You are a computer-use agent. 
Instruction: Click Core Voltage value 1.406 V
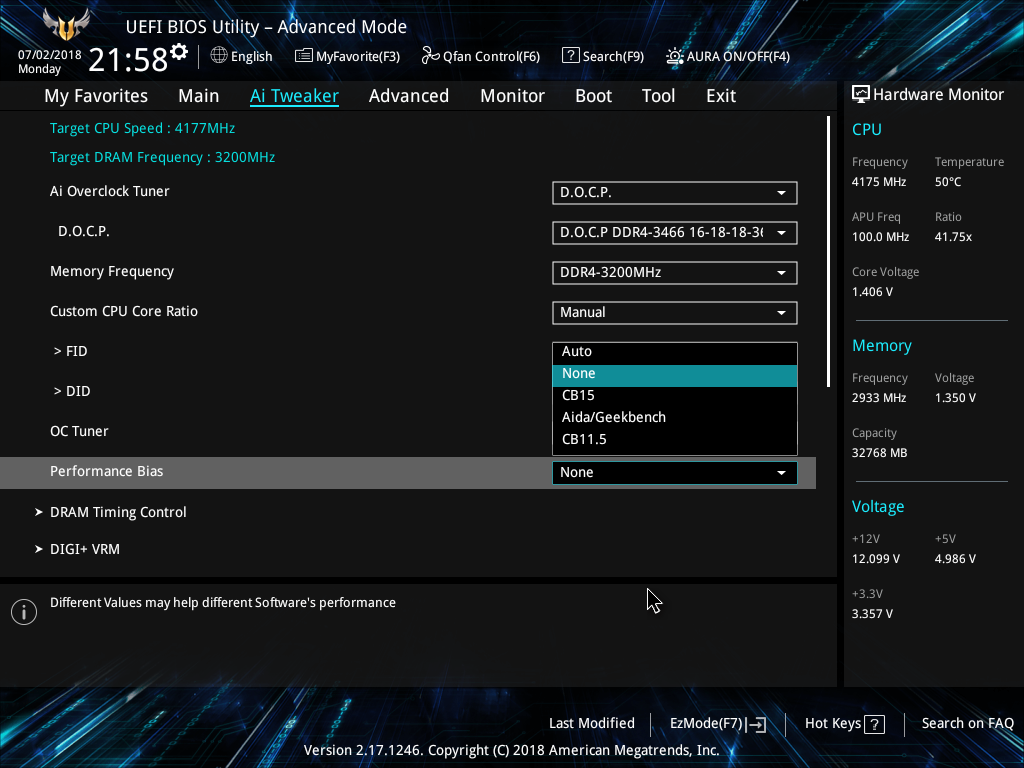872,292
